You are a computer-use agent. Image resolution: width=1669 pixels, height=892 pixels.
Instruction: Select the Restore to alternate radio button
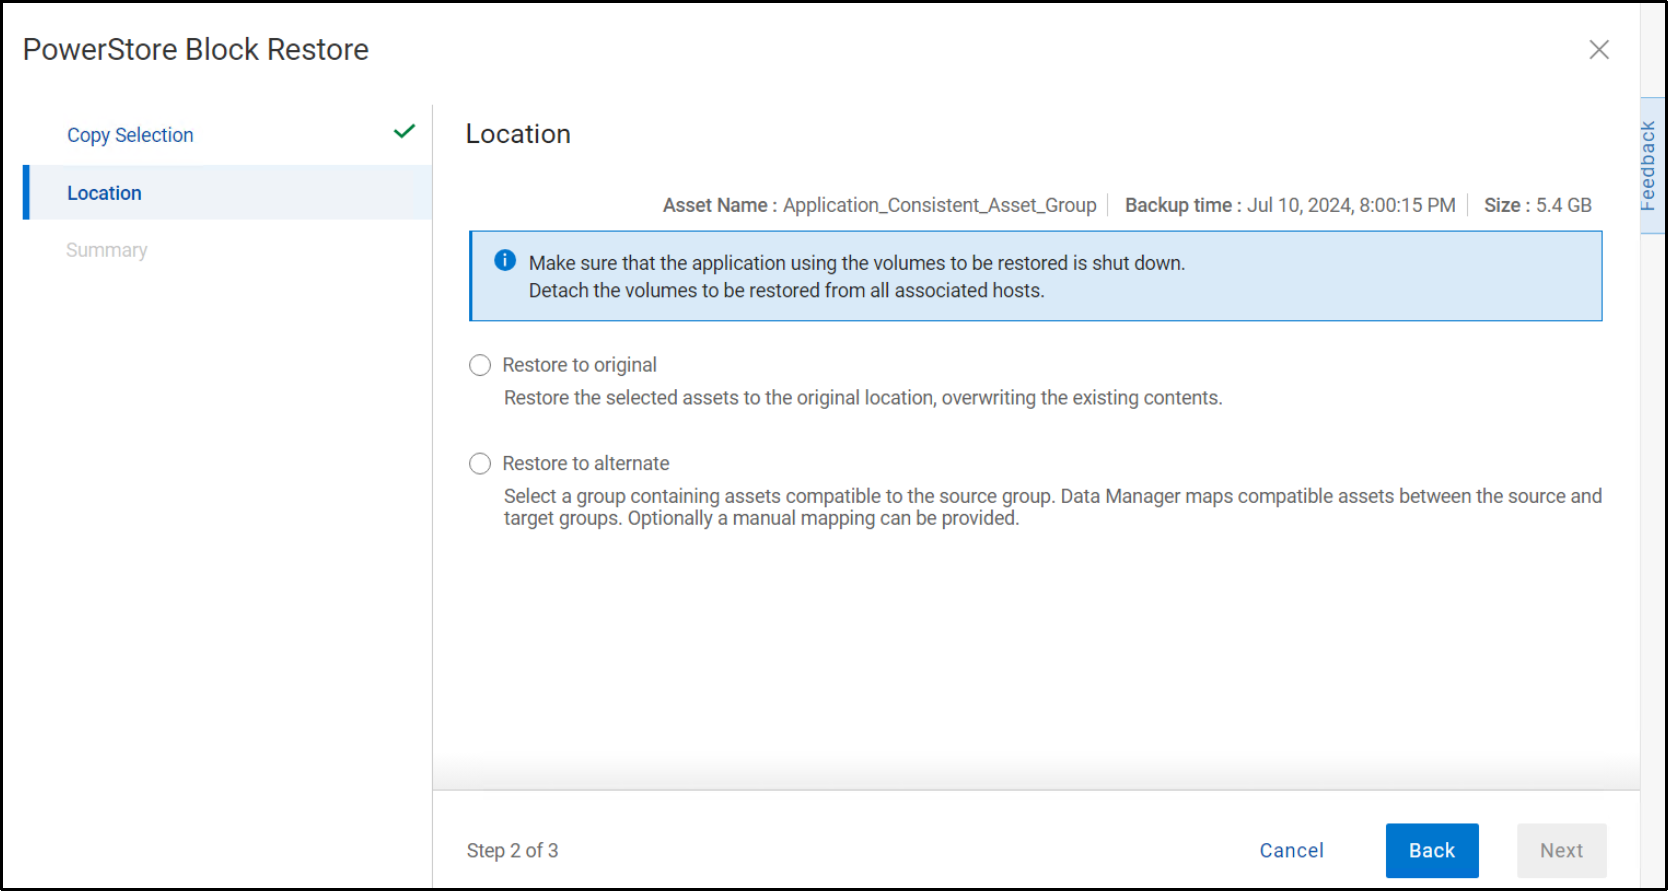click(480, 464)
